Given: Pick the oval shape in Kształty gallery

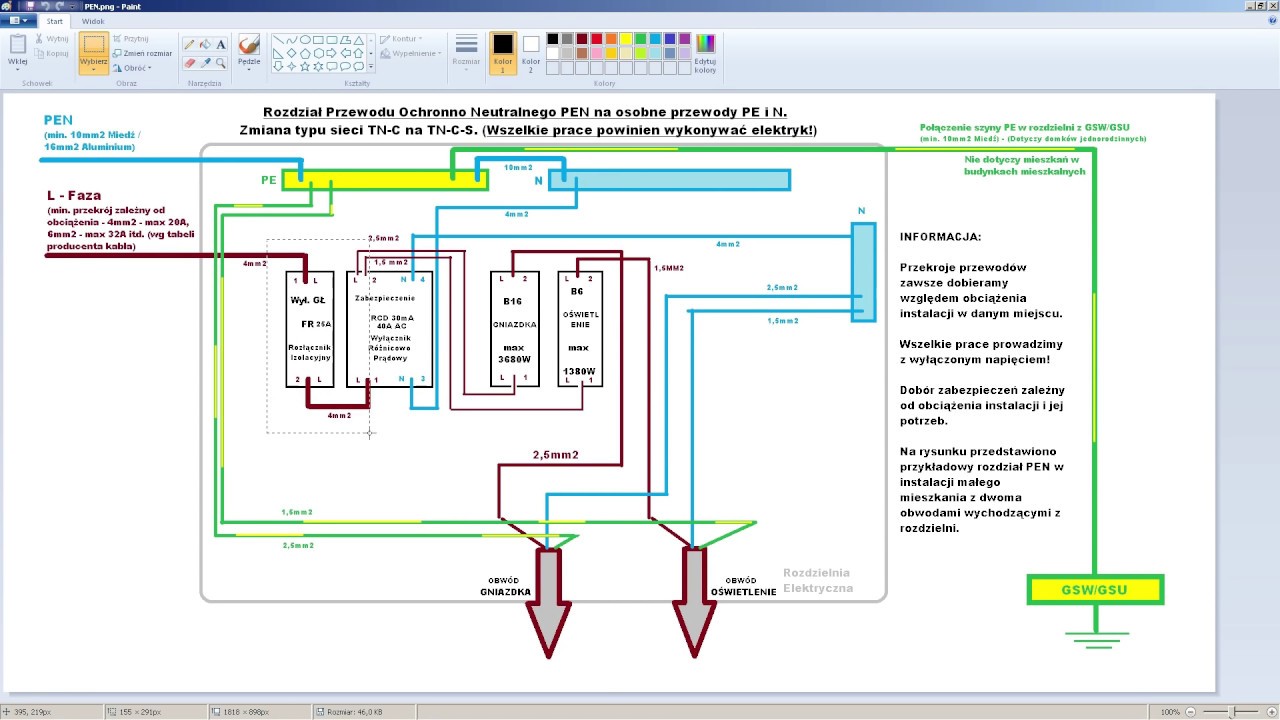Looking at the screenshot, I should [x=305, y=40].
